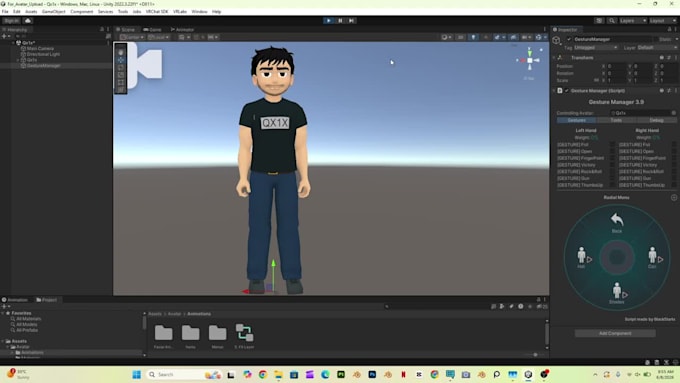Open the Window menu

coord(199,12)
